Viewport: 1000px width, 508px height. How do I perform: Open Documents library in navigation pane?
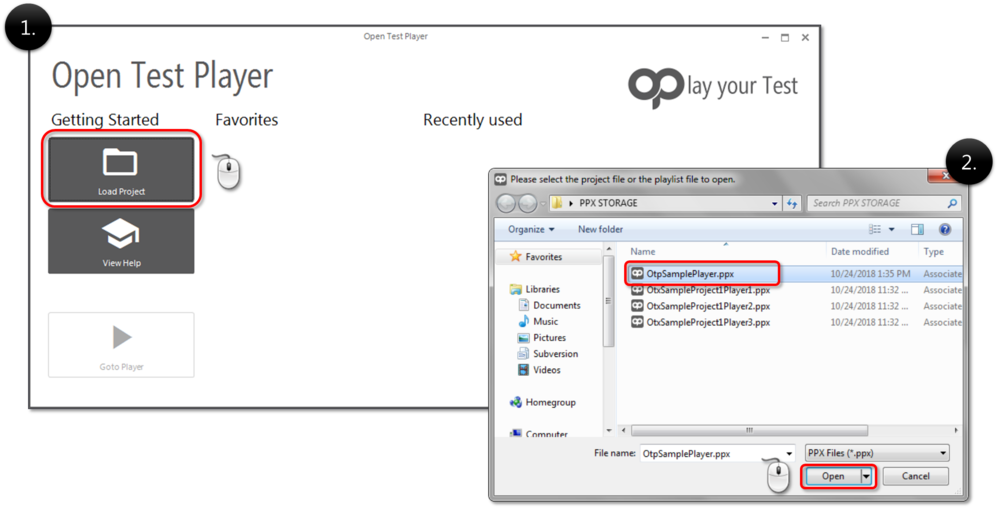(556, 305)
